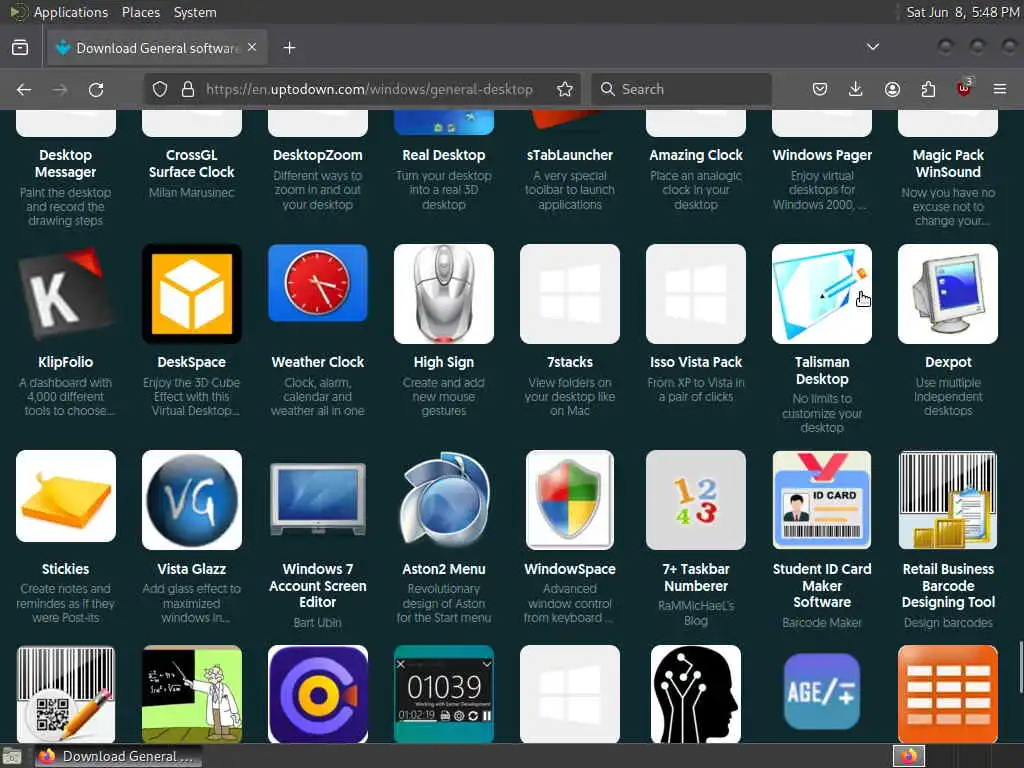
Task: Open Firefox account menu
Action: 892,89
